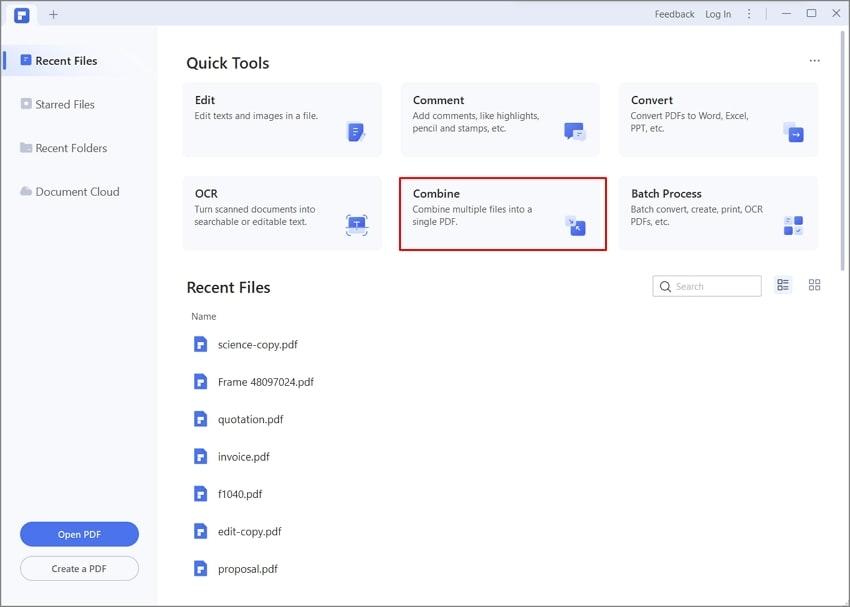Viewport: 850px width, 607px height.
Task: Click the PDFelement logo tab icon
Action: [x=21, y=14]
